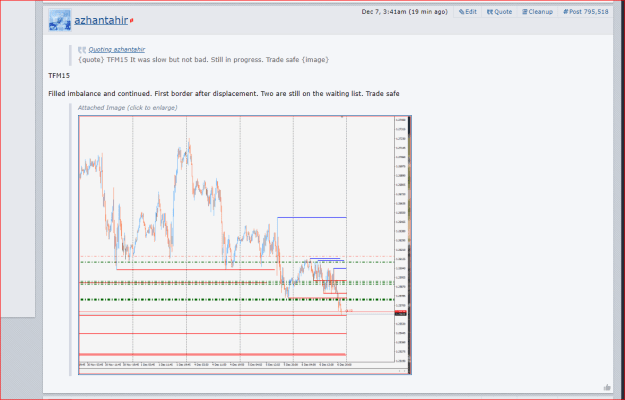Click the quote marks icon beside Quoting
The image size is (625, 400).
(x=82, y=50)
